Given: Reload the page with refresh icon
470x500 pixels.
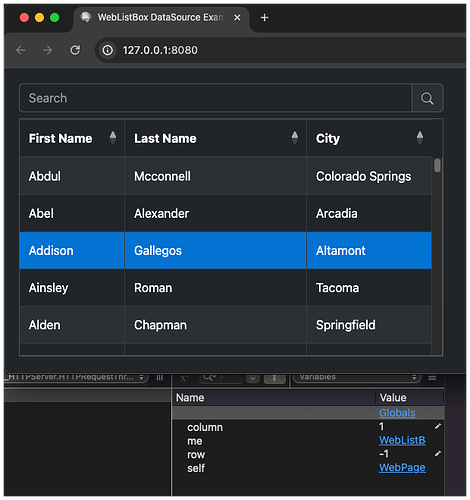Looking at the screenshot, I should (x=75, y=50).
